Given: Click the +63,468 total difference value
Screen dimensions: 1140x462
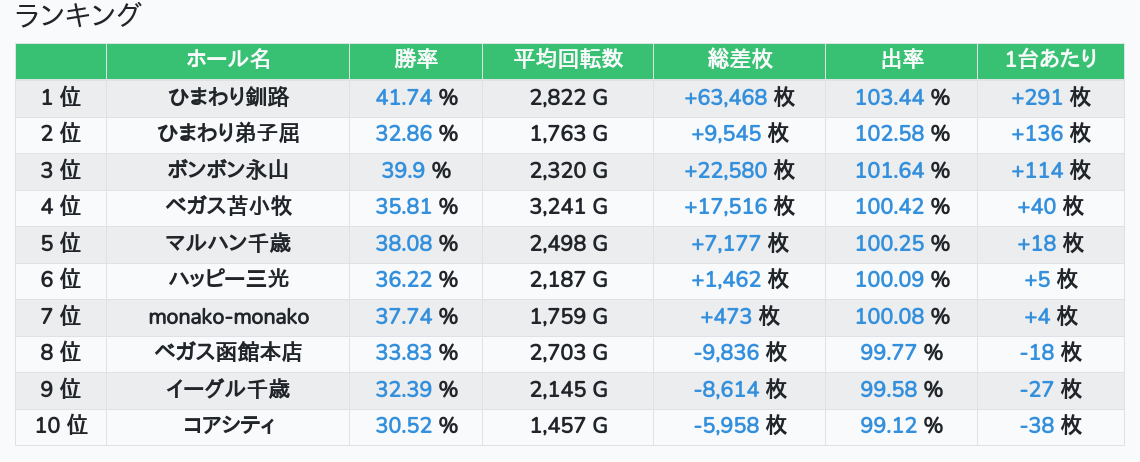Looking at the screenshot, I should click(726, 97).
